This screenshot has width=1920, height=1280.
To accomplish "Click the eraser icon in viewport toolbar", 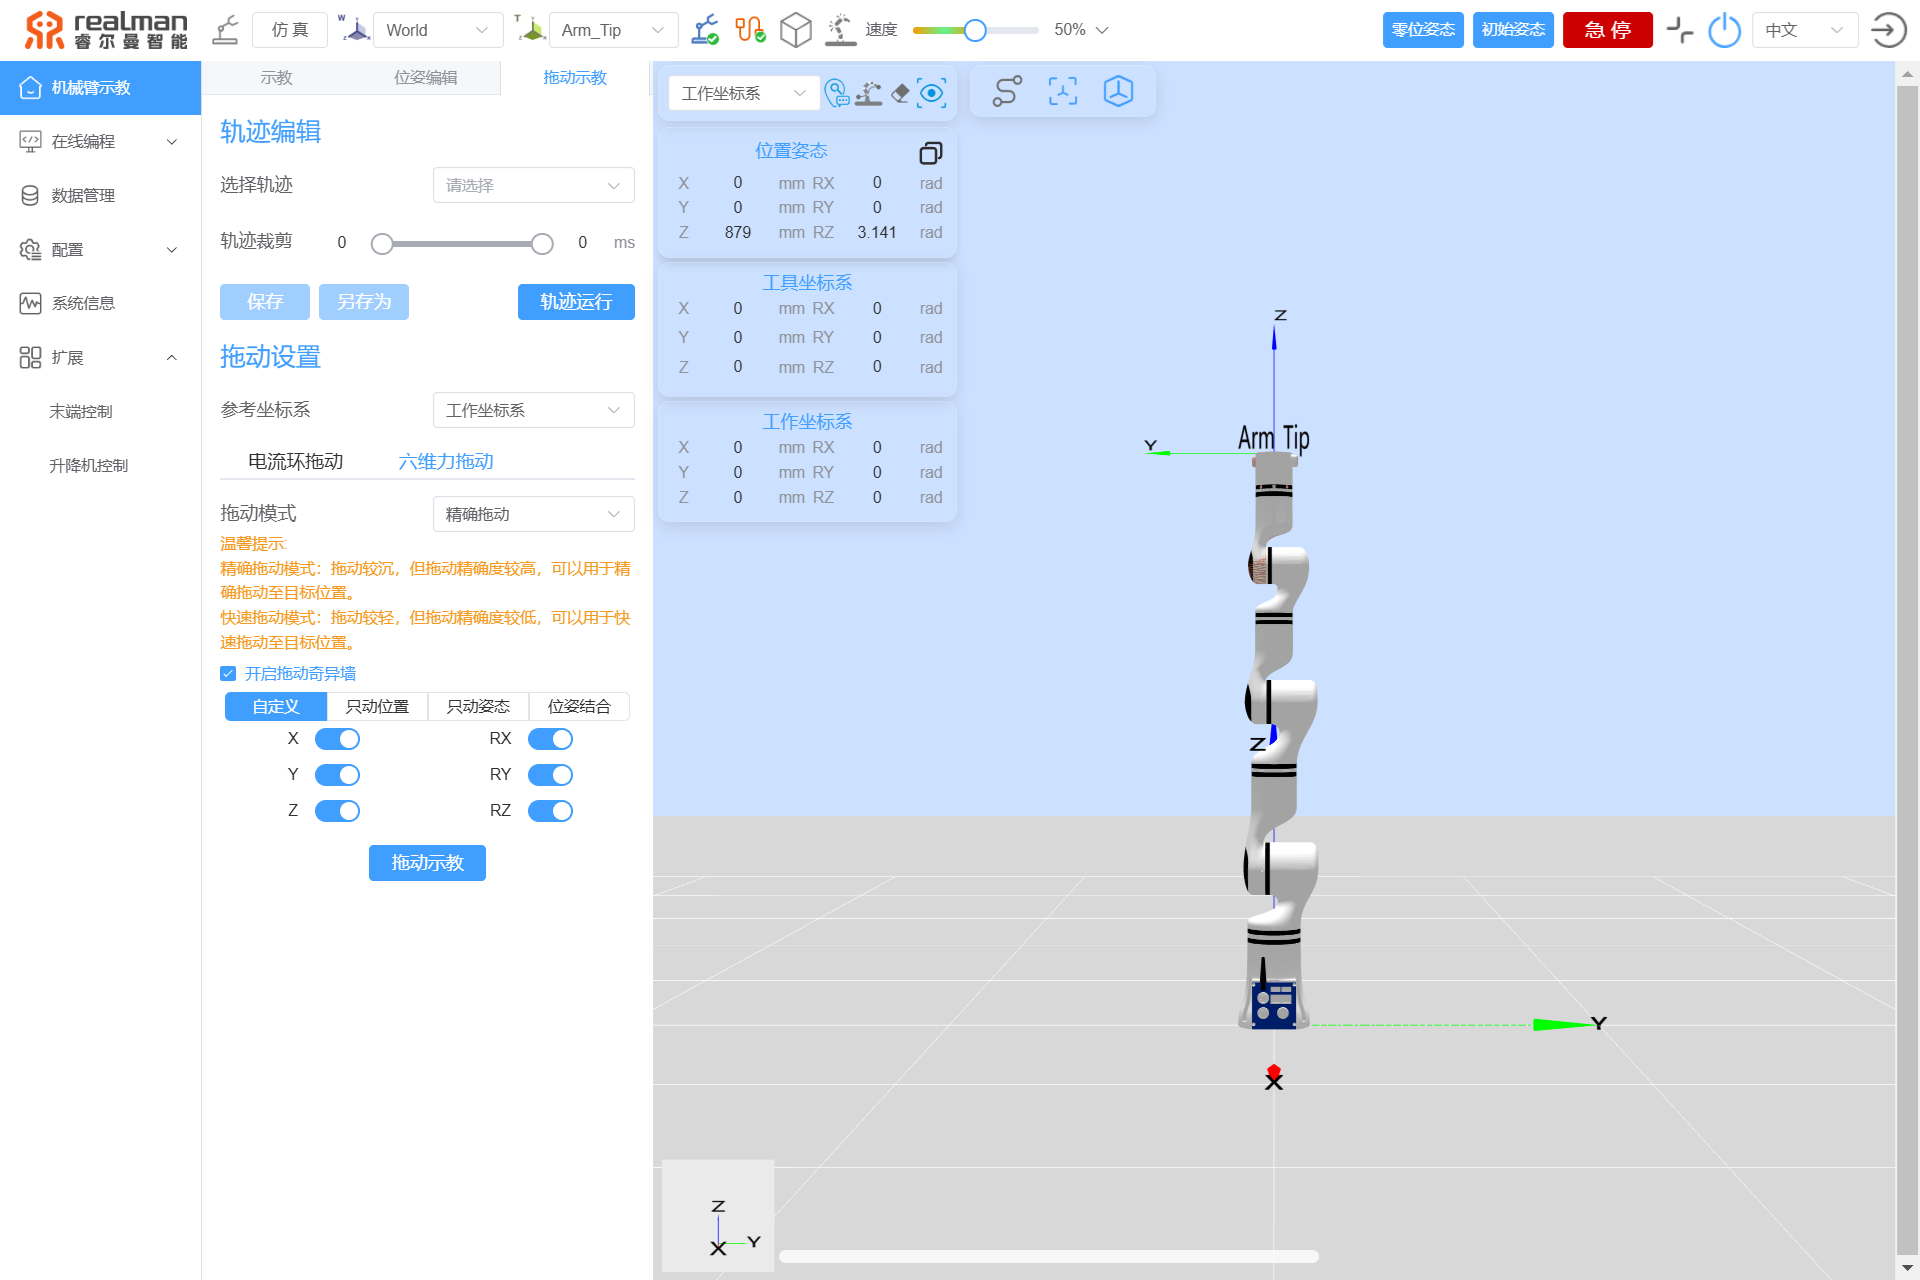I will [x=900, y=93].
